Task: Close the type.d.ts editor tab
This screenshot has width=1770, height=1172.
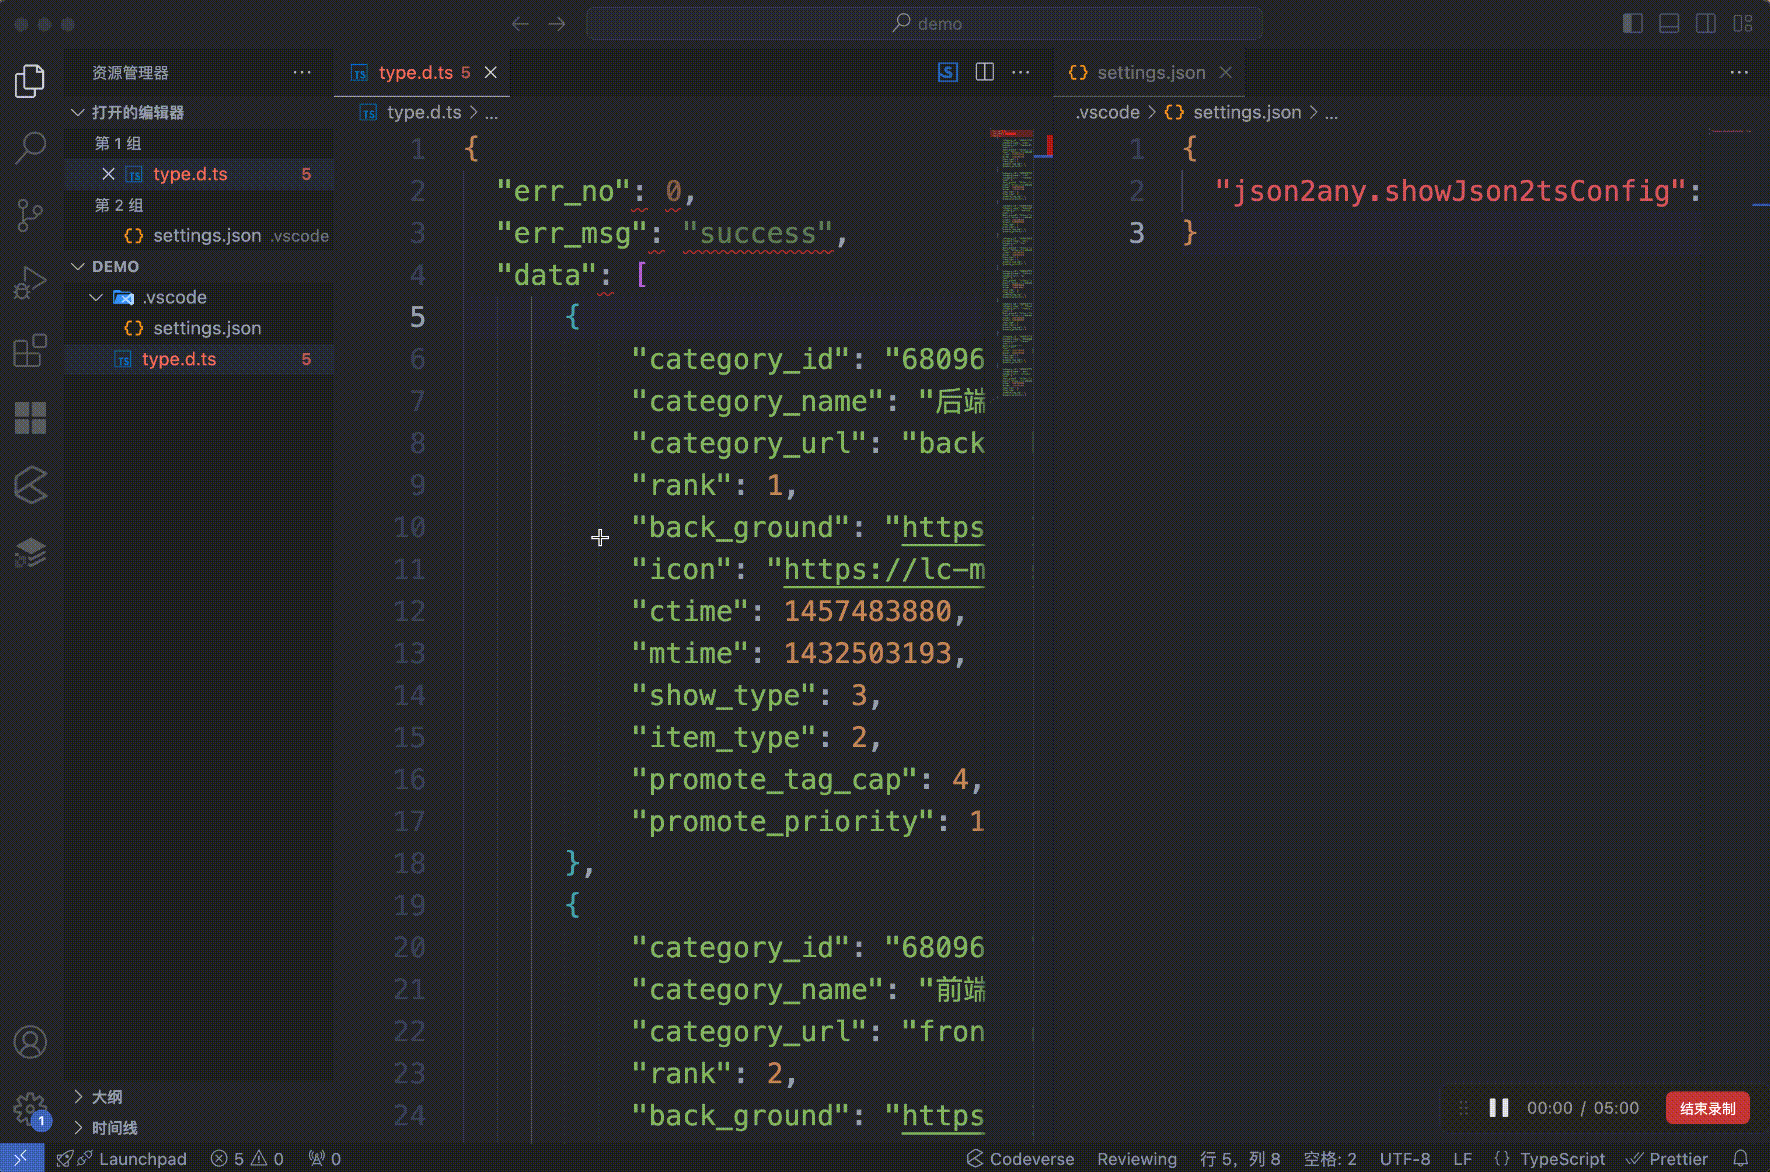Action: [x=491, y=72]
